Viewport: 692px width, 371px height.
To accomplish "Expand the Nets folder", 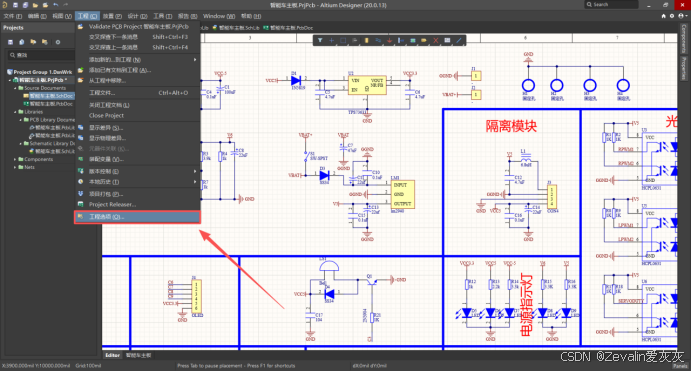I will pos(15,167).
